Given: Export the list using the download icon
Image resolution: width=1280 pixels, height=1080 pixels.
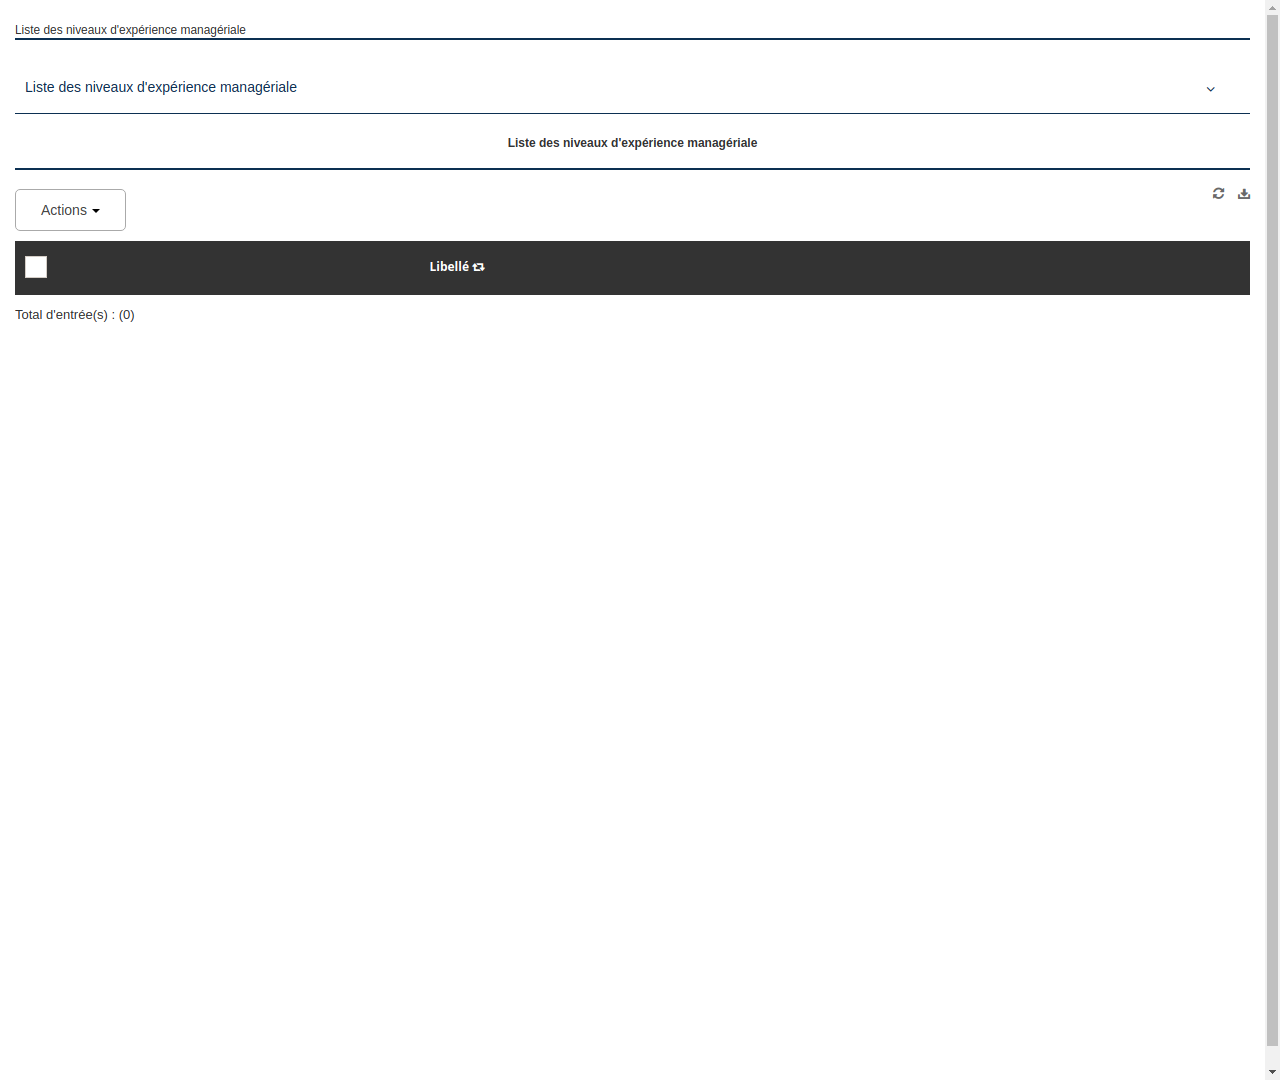Looking at the screenshot, I should point(1243,193).
